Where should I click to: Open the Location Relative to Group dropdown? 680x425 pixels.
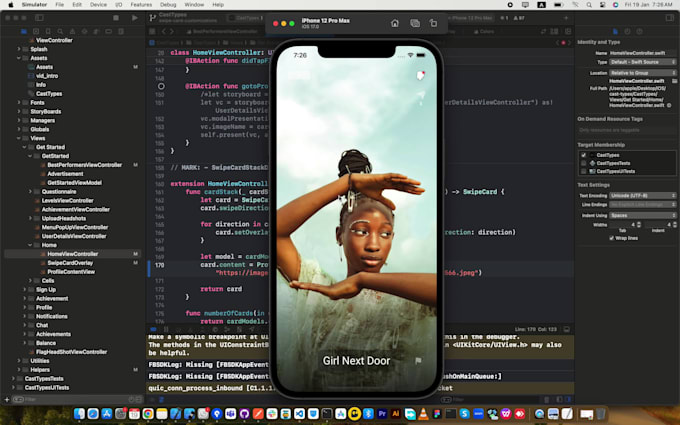[643, 73]
